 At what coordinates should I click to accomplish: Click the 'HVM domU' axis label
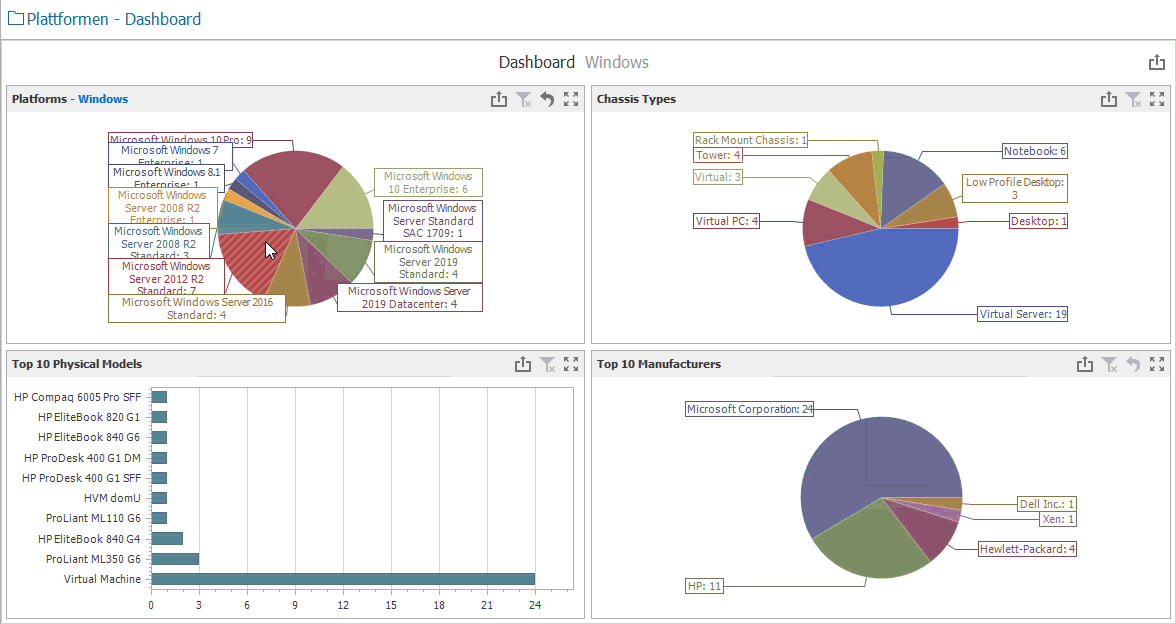112,498
